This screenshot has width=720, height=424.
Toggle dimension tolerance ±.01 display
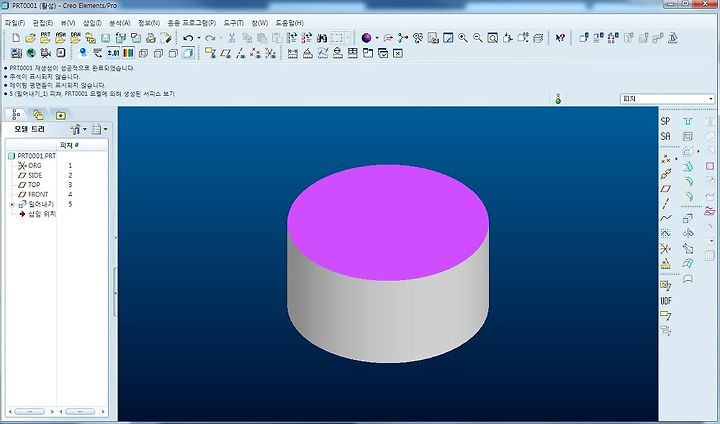(x=113, y=53)
